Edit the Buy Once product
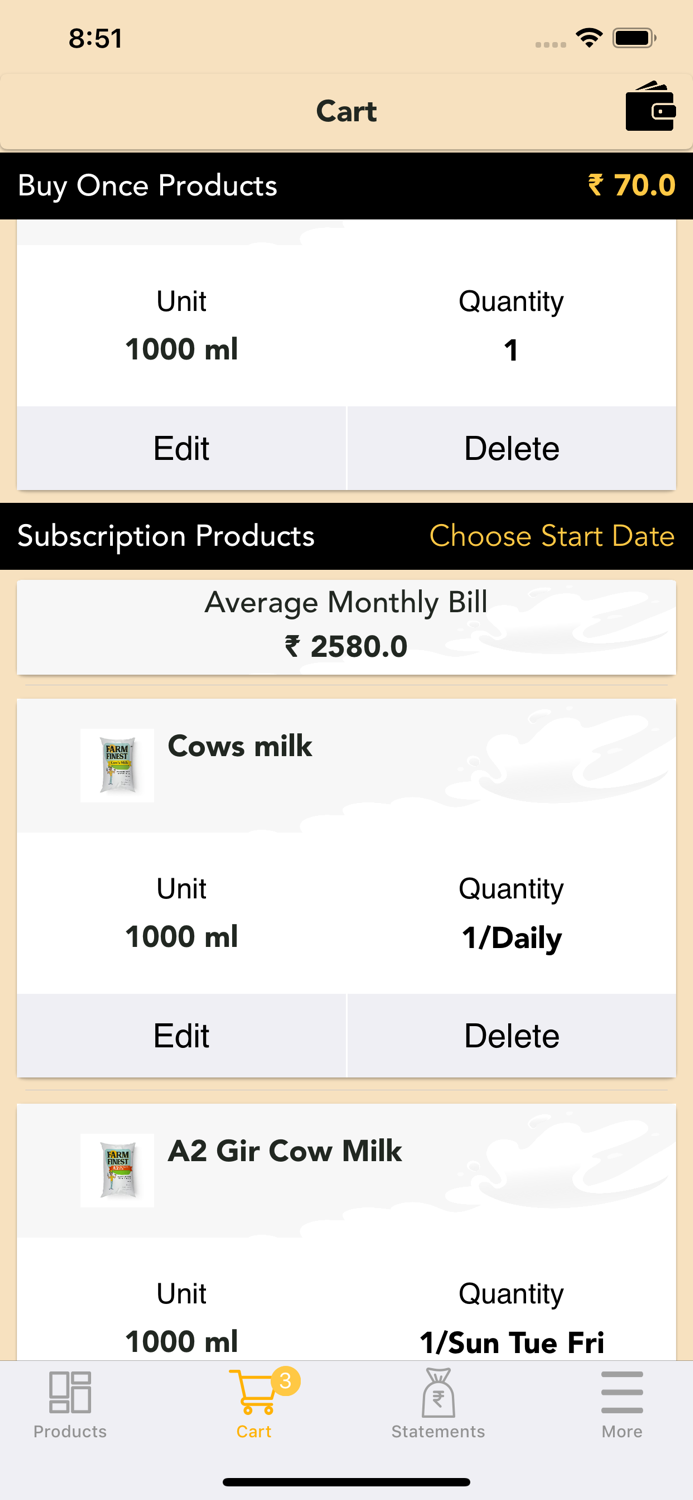Screen dimensions: 693x1500 pos(181,448)
